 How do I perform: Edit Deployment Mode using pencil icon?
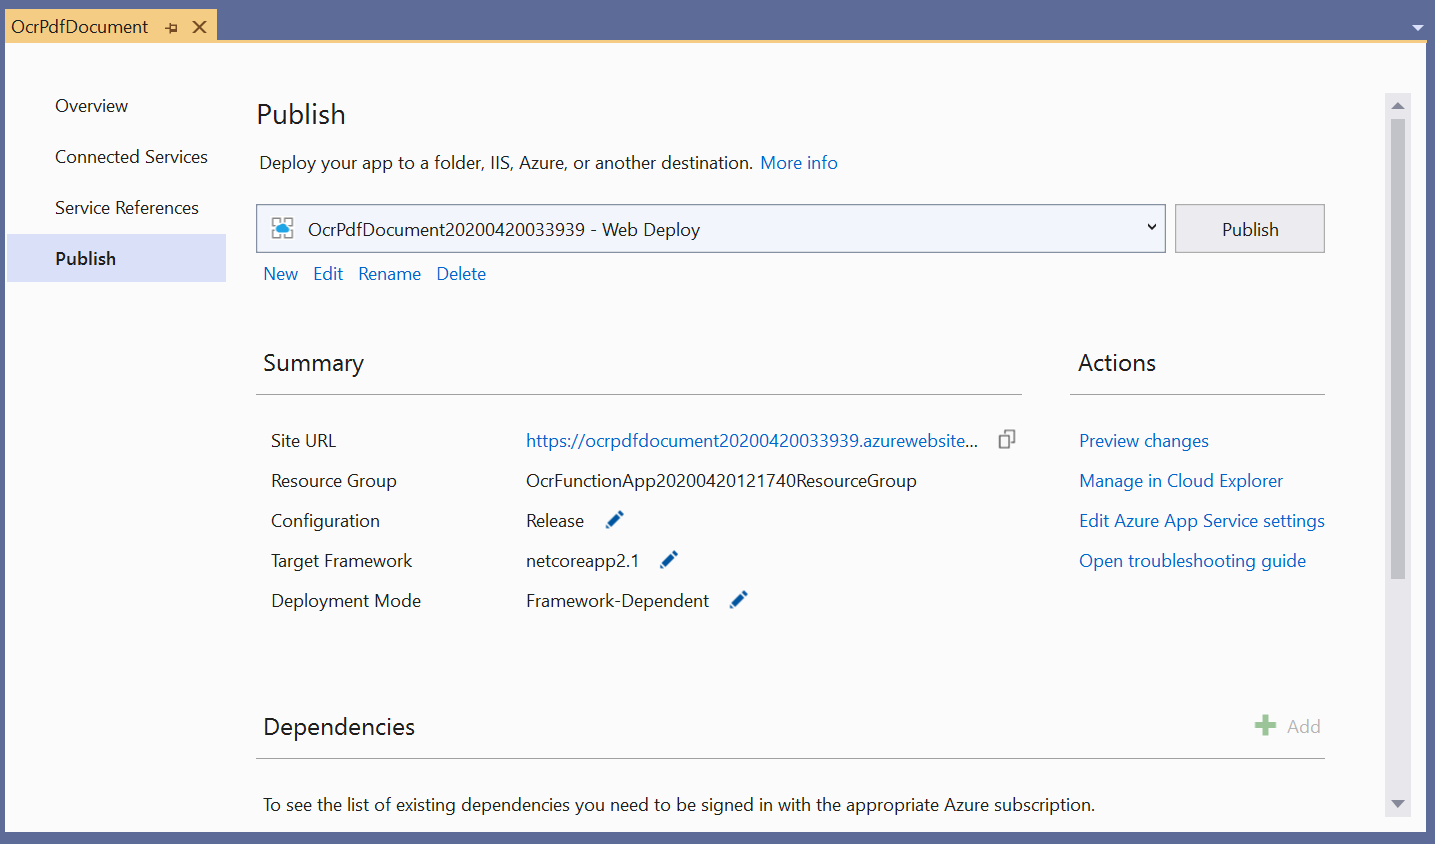point(739,600)
